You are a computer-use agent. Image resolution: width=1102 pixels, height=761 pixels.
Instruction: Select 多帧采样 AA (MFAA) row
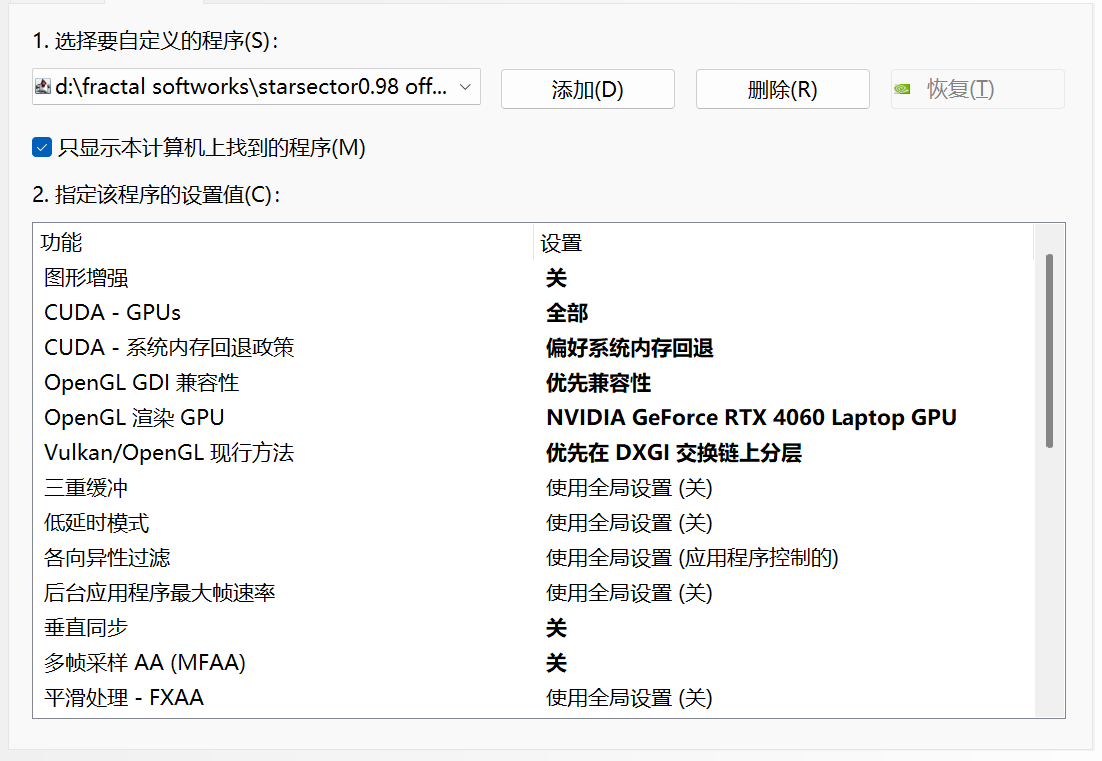coord(533,663)
